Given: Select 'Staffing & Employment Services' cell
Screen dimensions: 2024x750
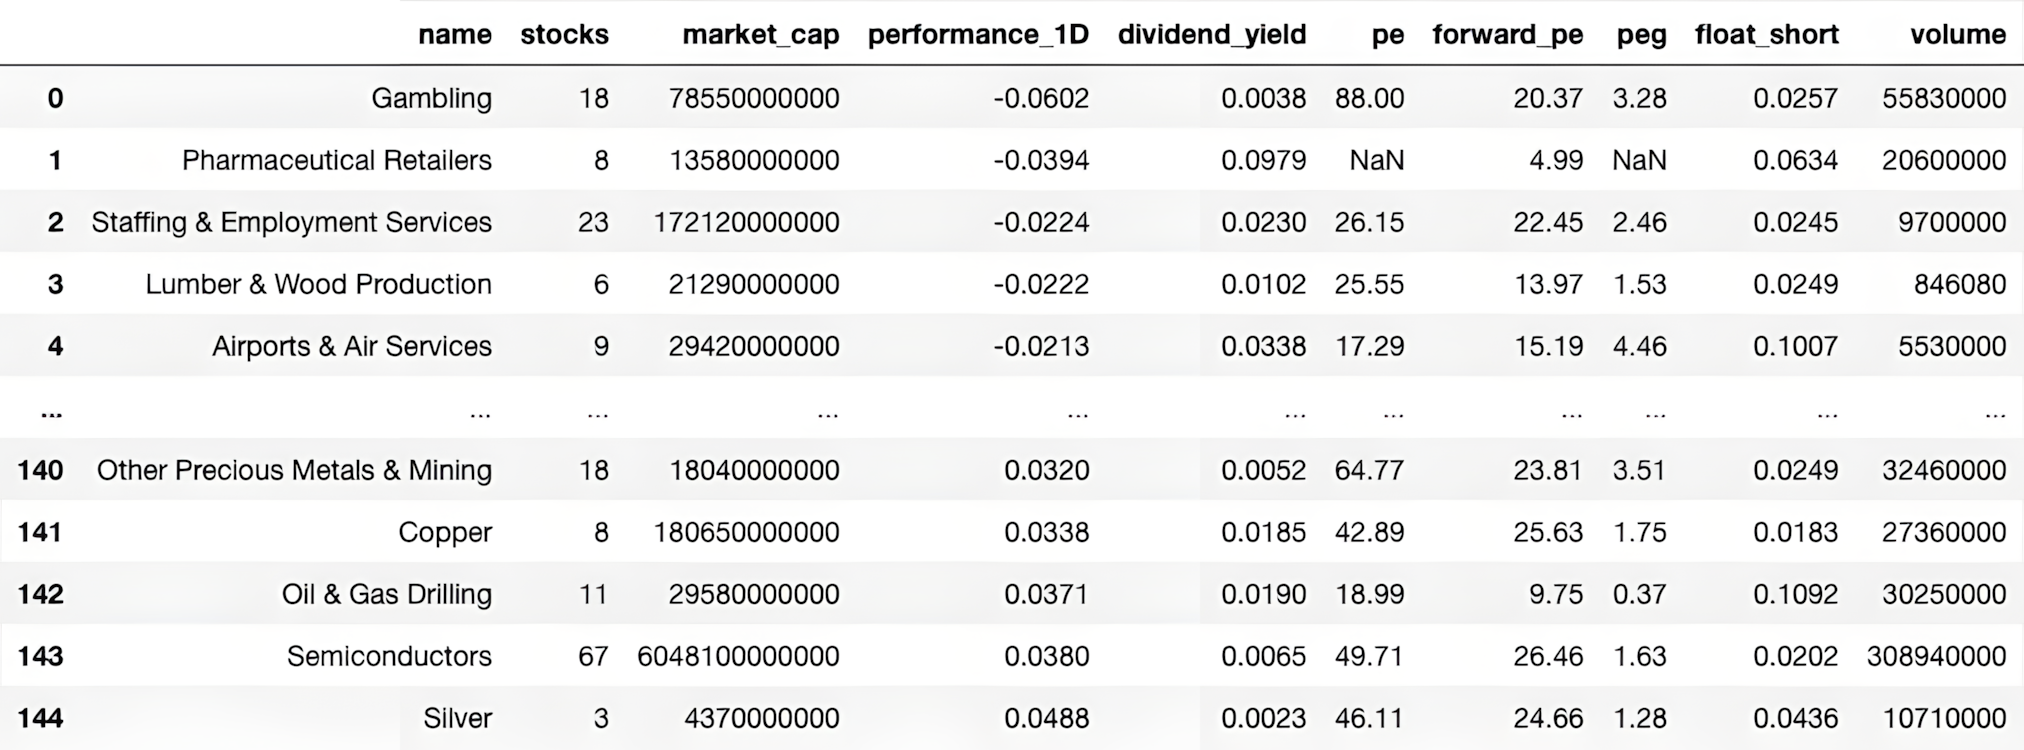Looking at the screenshot, I should 292,222.
